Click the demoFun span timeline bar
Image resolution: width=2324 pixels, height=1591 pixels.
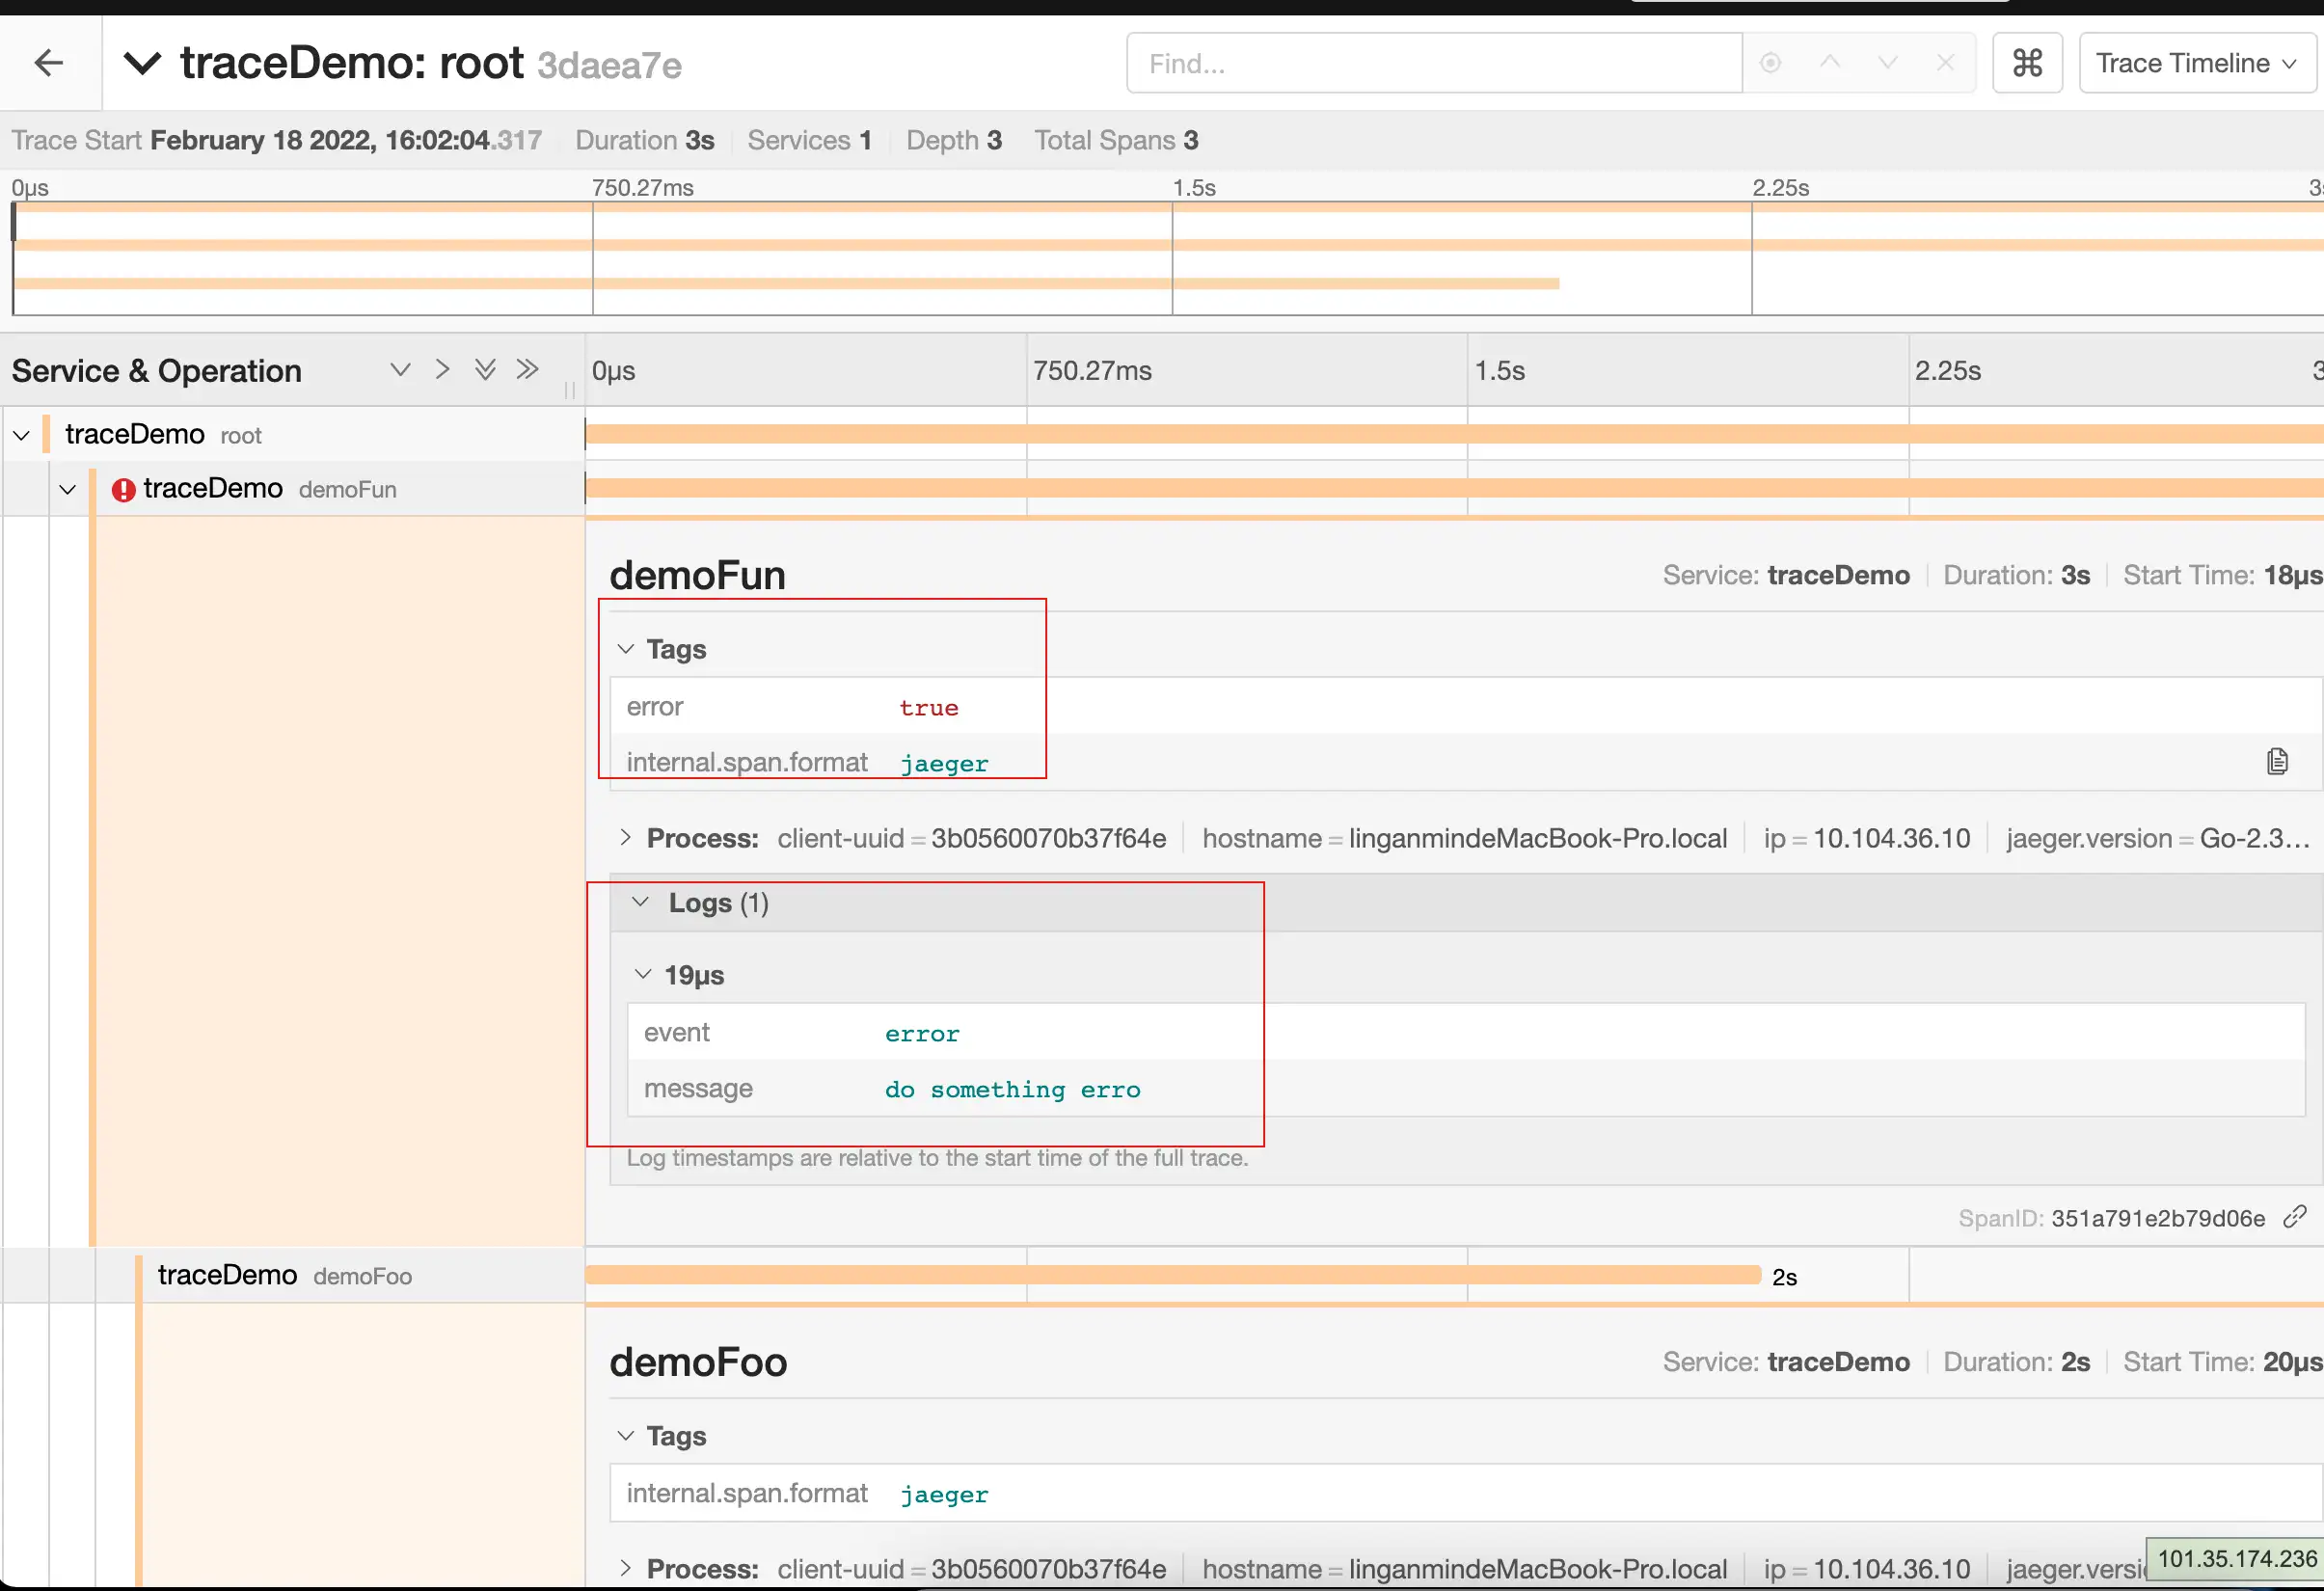1454,488
